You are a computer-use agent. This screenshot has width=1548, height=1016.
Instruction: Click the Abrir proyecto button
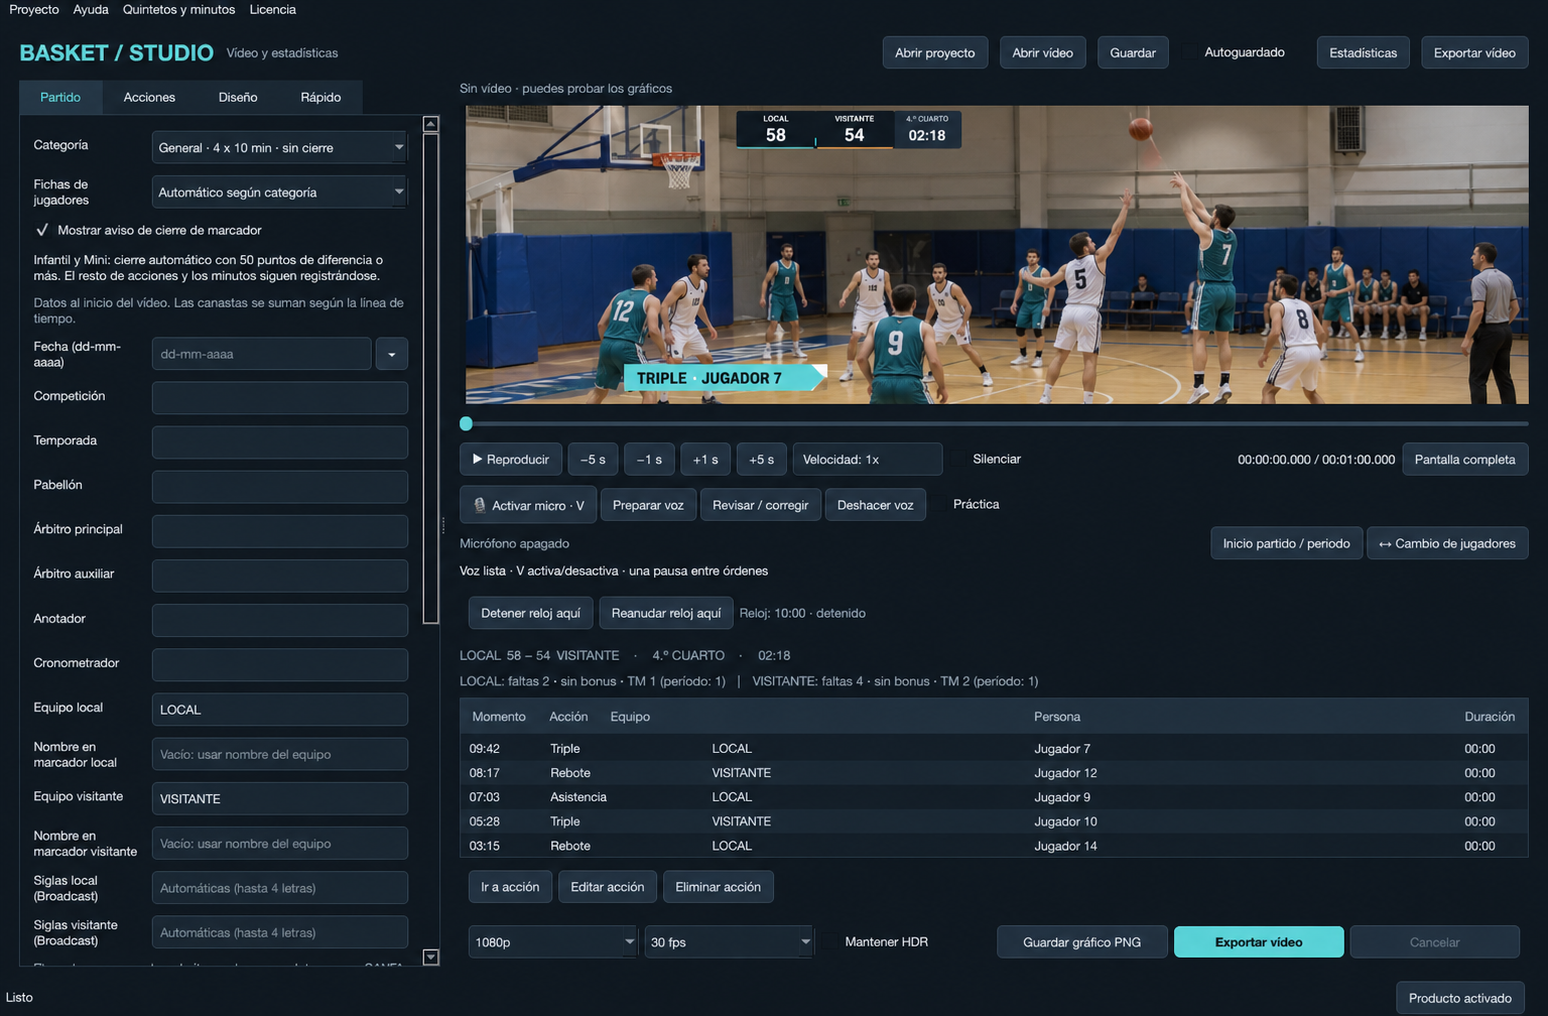935,53
